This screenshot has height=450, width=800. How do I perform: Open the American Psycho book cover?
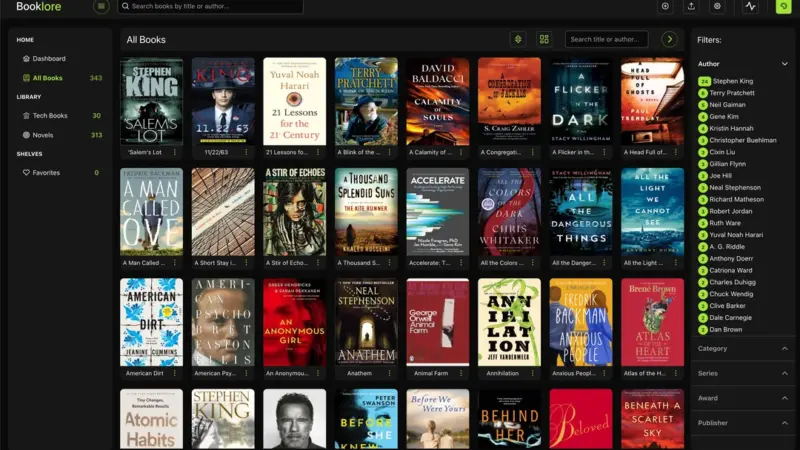click(223, 322)
